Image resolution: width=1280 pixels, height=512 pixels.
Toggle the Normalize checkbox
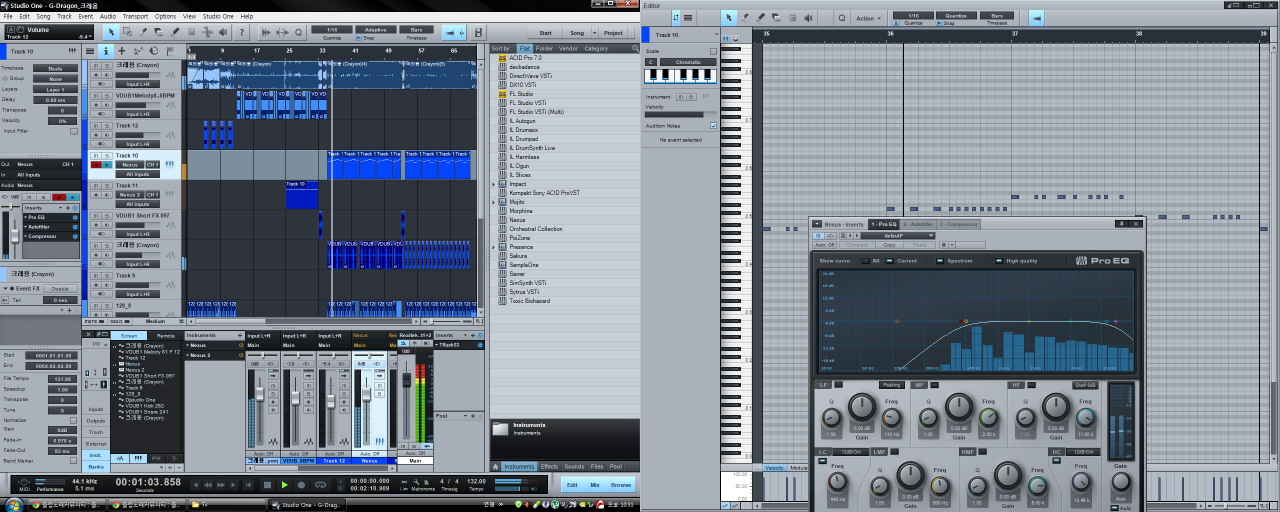pyautogui.click(x=73, y=420)
